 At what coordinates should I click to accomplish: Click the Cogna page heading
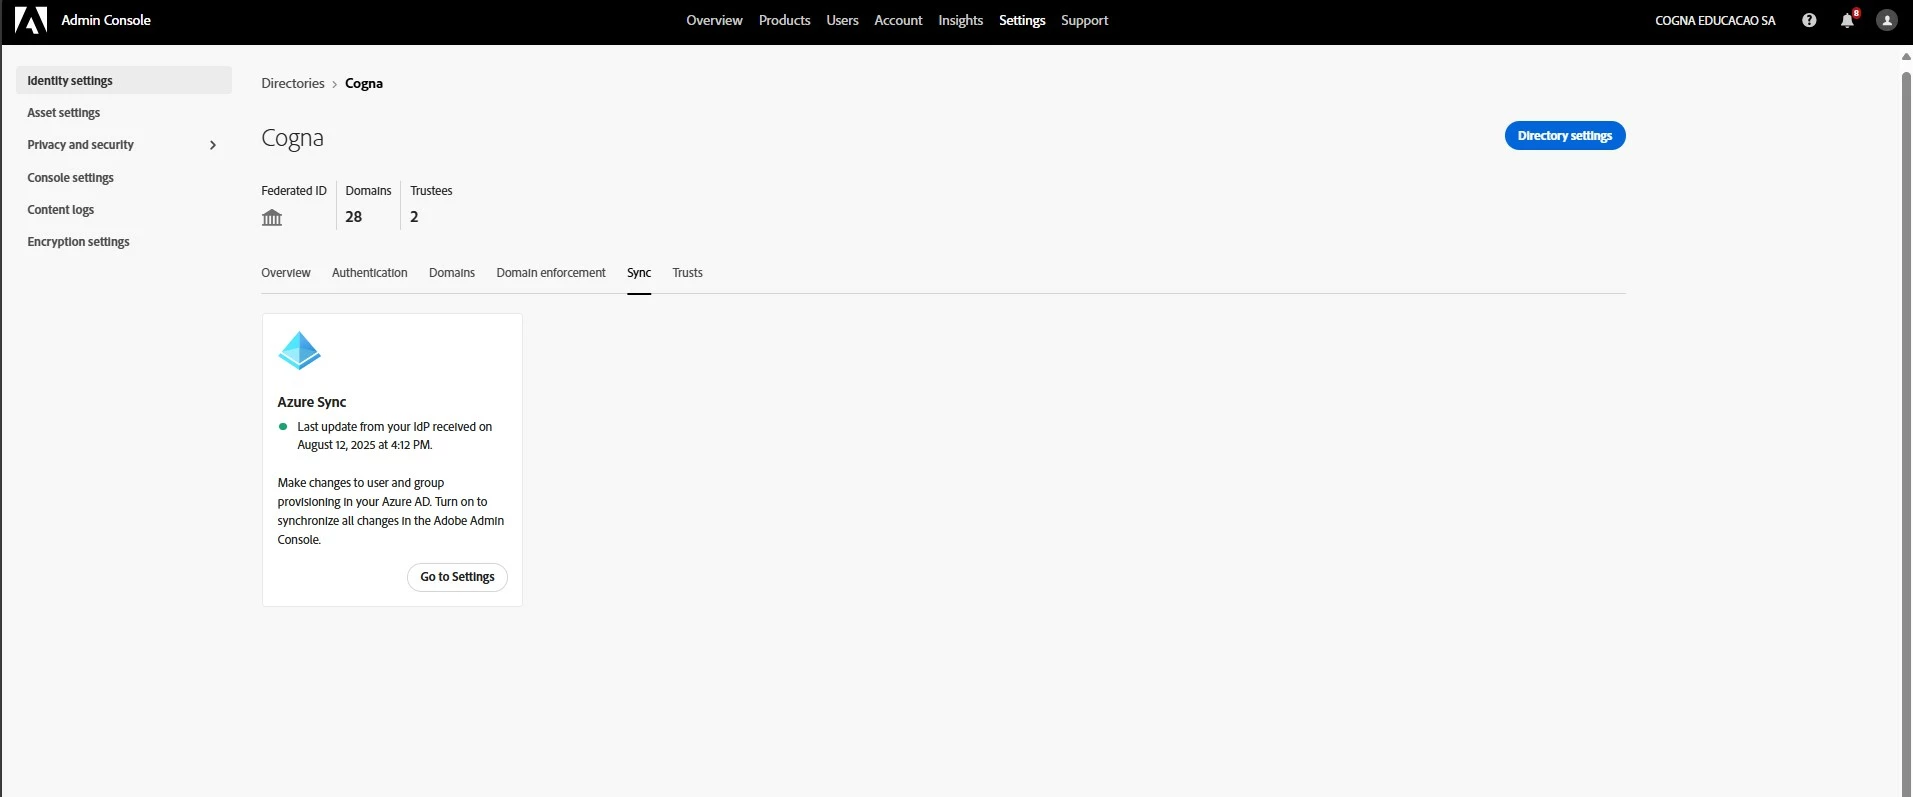(292, 138)
